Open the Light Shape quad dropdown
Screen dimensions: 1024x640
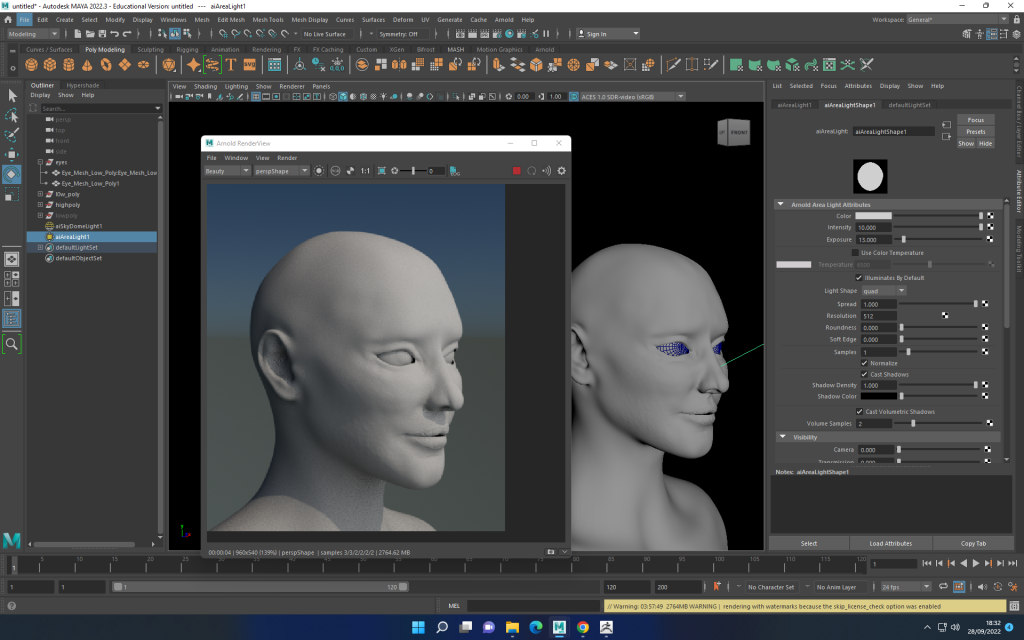[884, 291]
